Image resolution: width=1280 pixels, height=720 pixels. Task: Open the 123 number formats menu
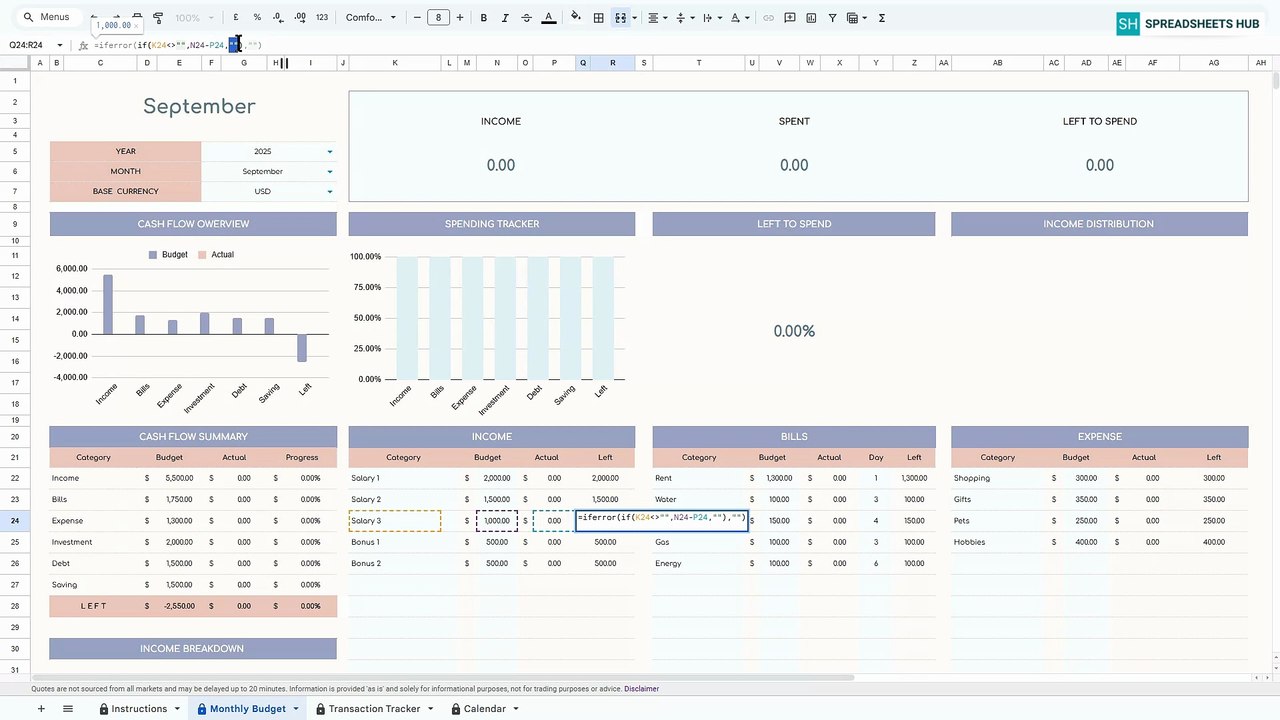pos(322,18)
